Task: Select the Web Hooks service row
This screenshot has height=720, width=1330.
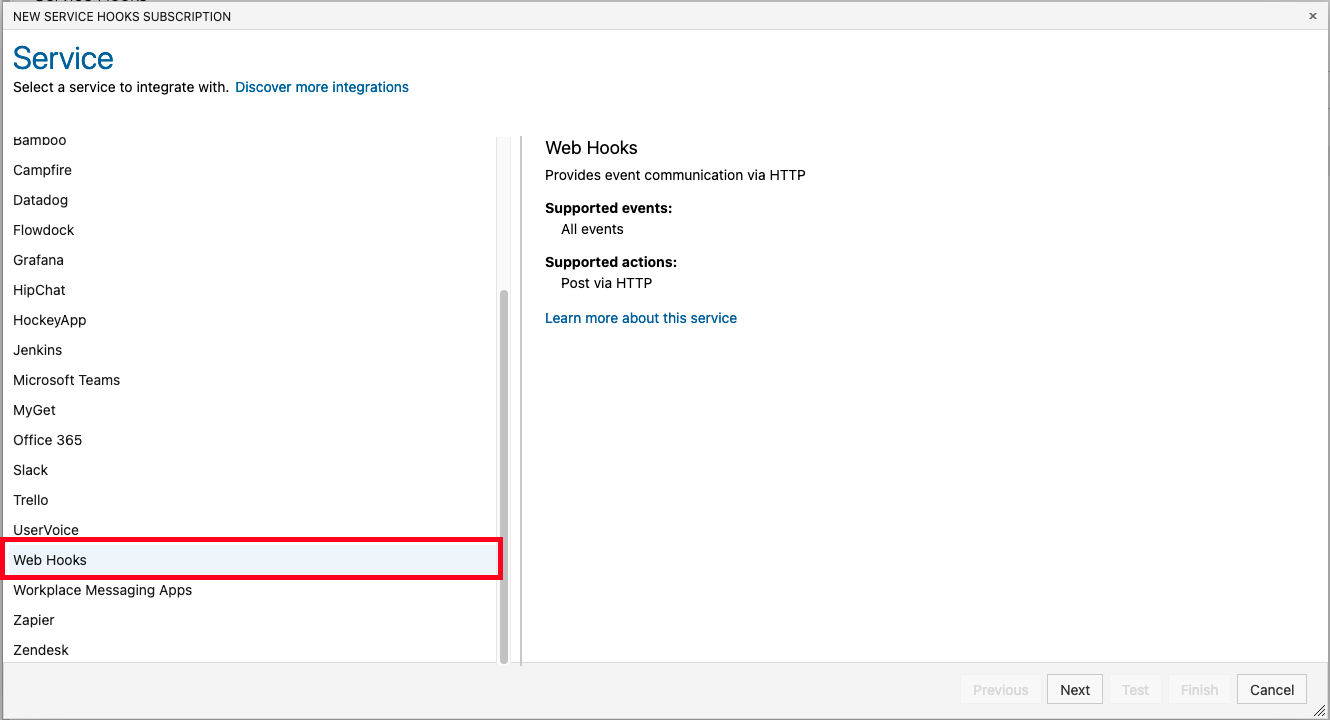Action: [251, 559]
